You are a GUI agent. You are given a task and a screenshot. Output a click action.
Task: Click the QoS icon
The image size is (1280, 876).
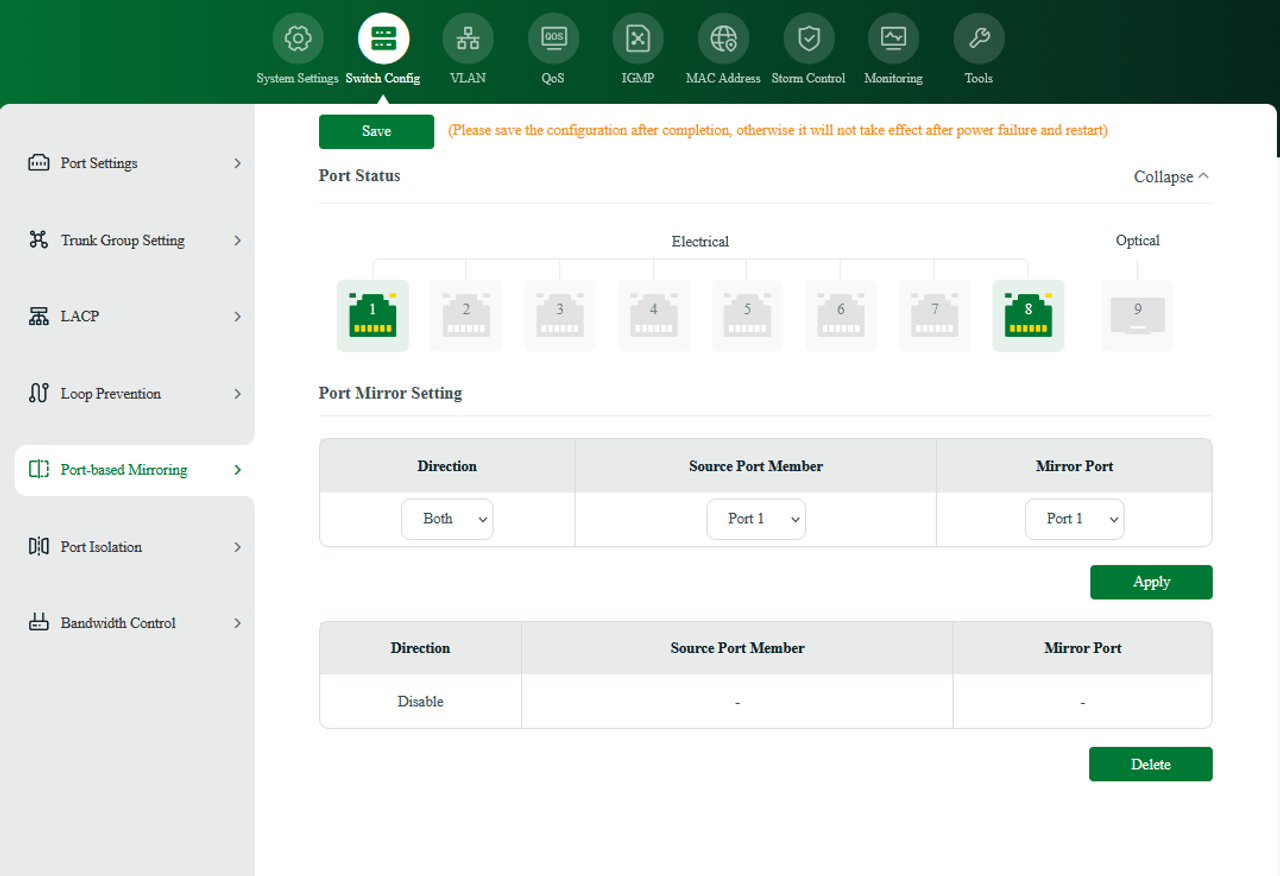coord(553,37)
